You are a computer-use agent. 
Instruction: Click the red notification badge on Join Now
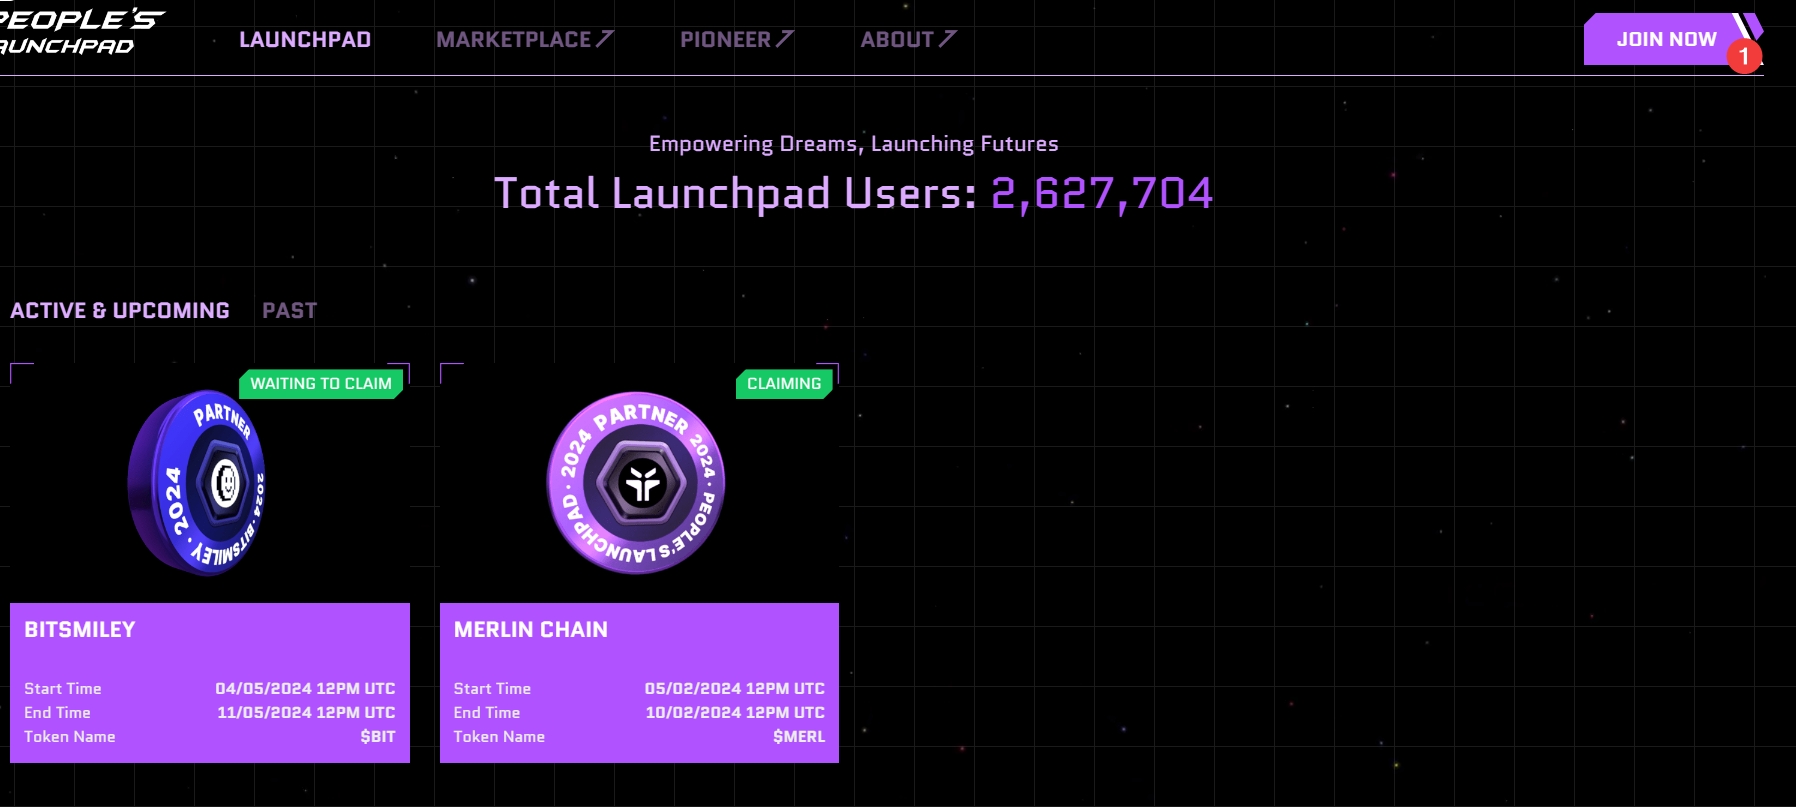tap(1744, 56)
